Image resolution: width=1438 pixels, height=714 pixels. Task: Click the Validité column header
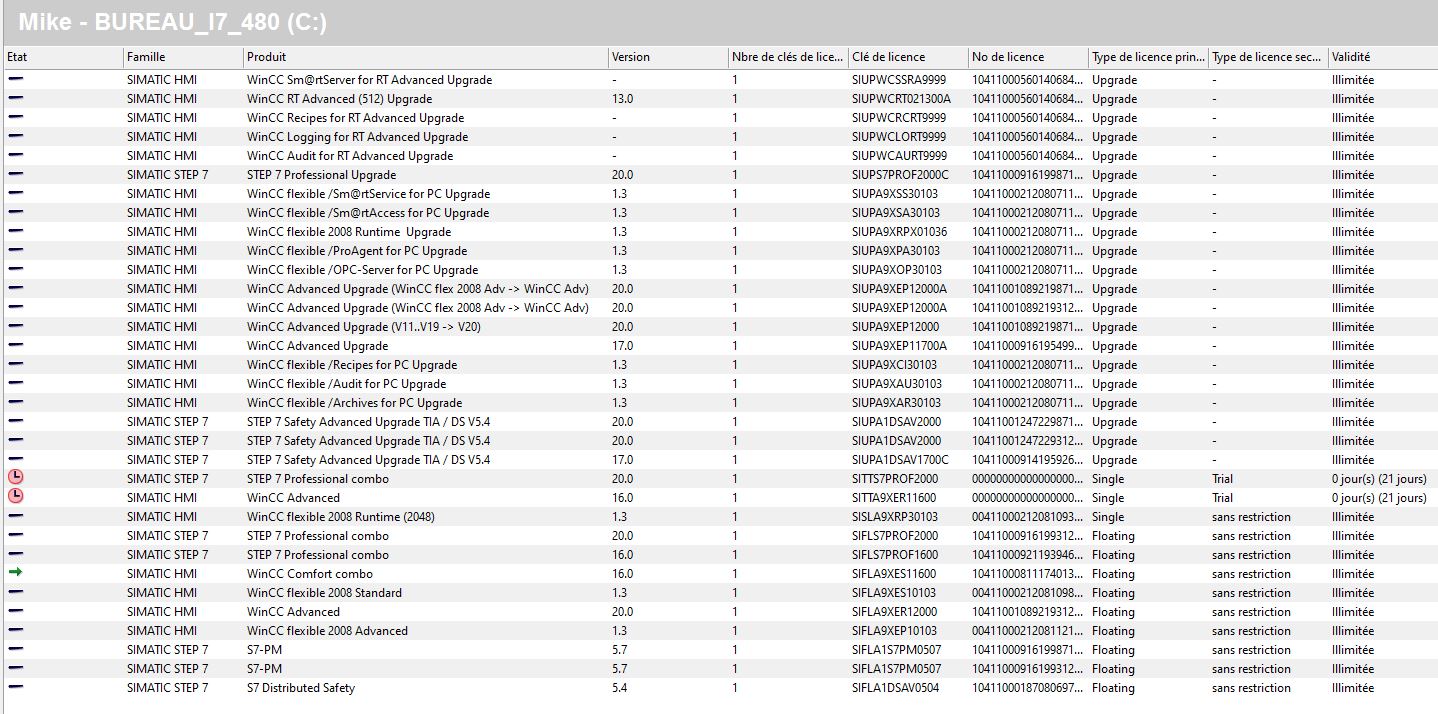(x=1350, y=57)
